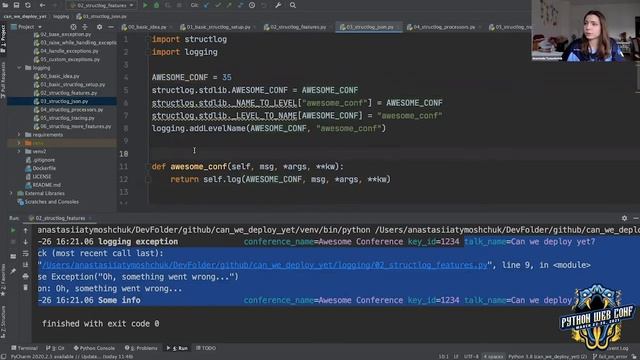Image resolution: width=640 pixels, height=360 pixels.
Task: Change UTF-8 file encoding in status bar
Action: coord(471,357)
